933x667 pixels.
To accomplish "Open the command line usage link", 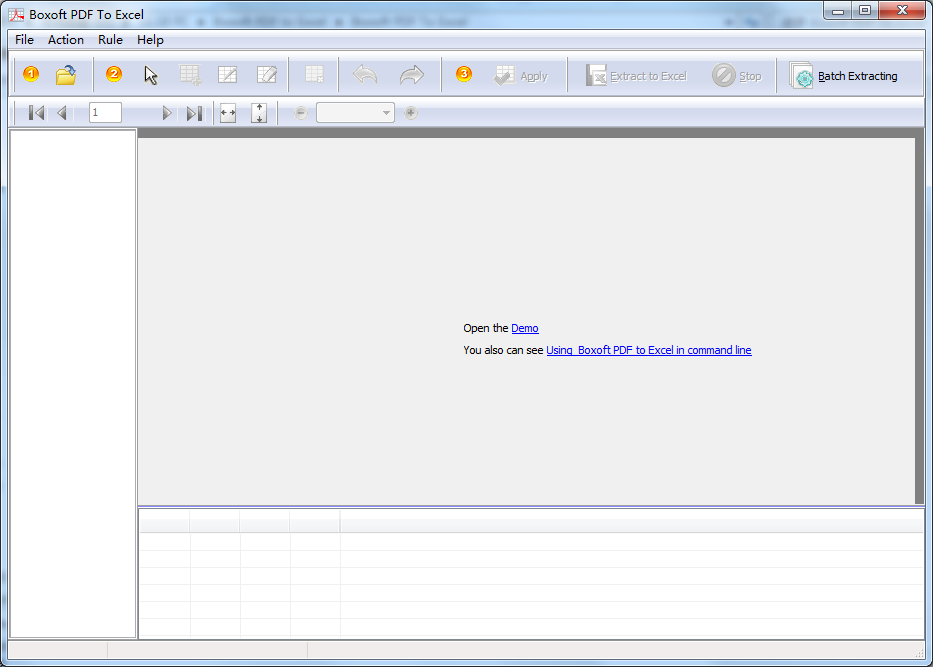I will click(649, 350).
